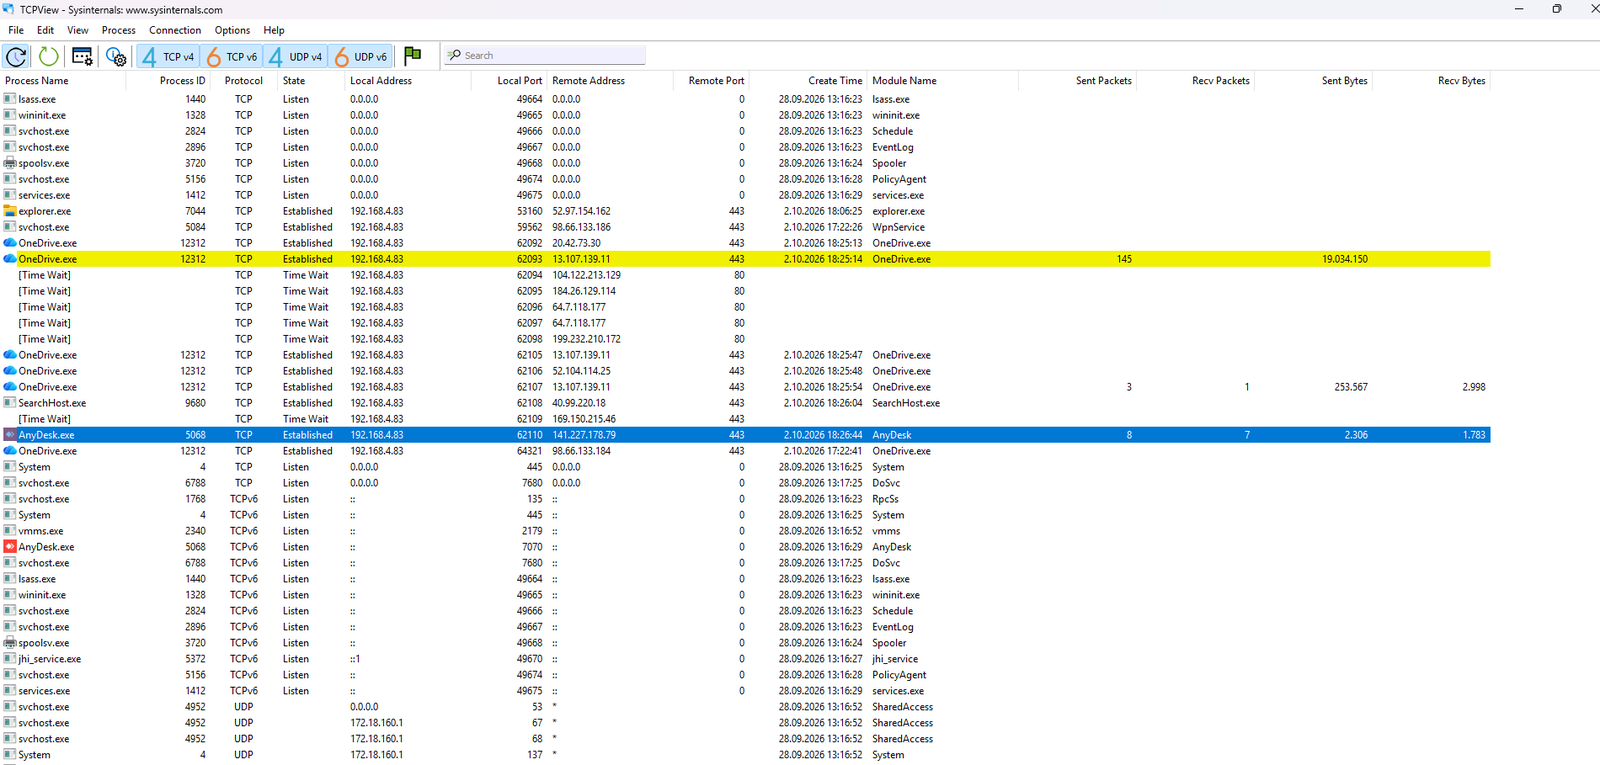Viewport: 1600px width, 765px height.
Task: Click the green flag states filter icon
Action: pos(412,56)
